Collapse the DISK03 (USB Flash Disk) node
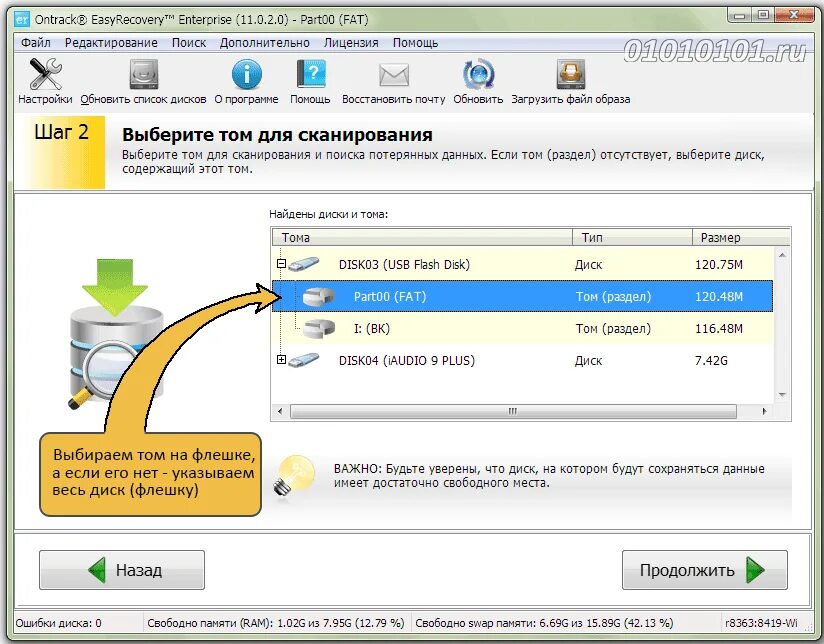 click(x=281, y=263)
